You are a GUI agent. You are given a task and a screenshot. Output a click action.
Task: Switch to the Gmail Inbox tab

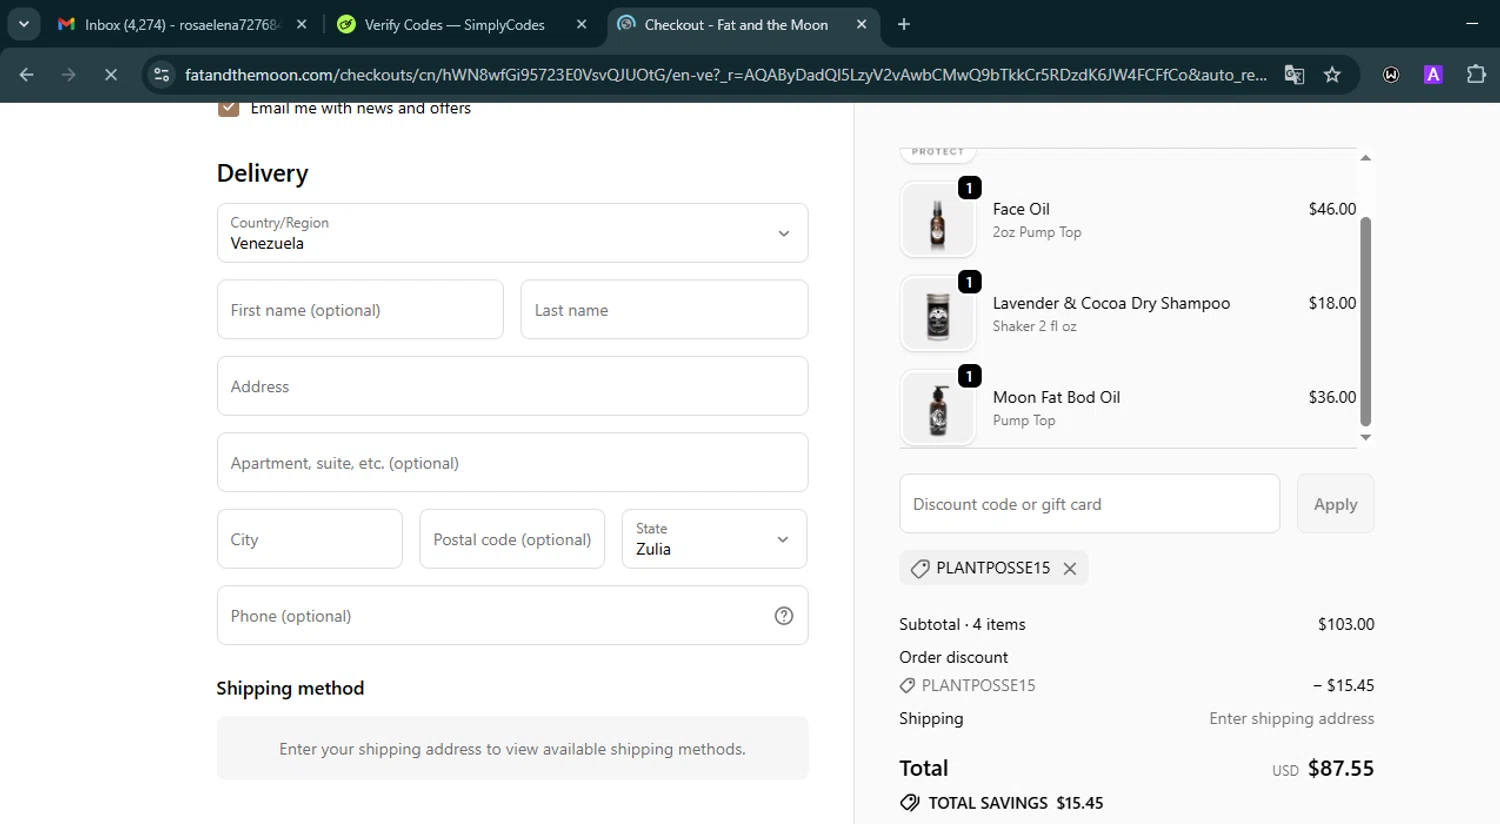pos(181,24)
